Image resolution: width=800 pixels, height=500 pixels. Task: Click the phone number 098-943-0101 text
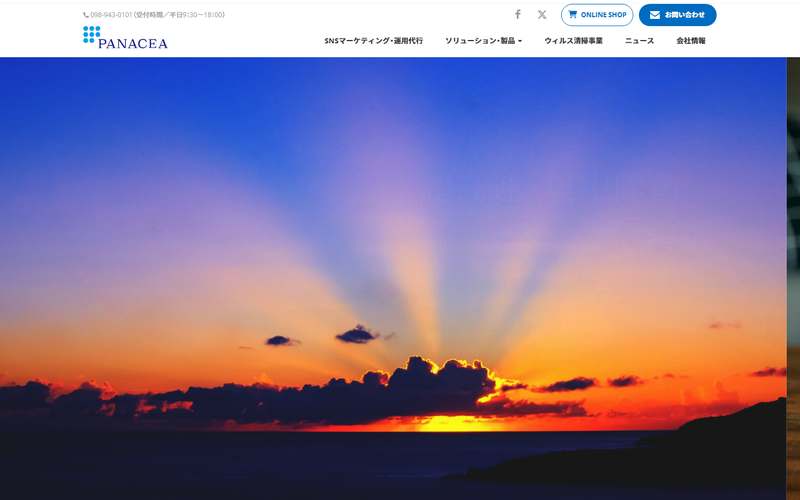click(111, 15)
